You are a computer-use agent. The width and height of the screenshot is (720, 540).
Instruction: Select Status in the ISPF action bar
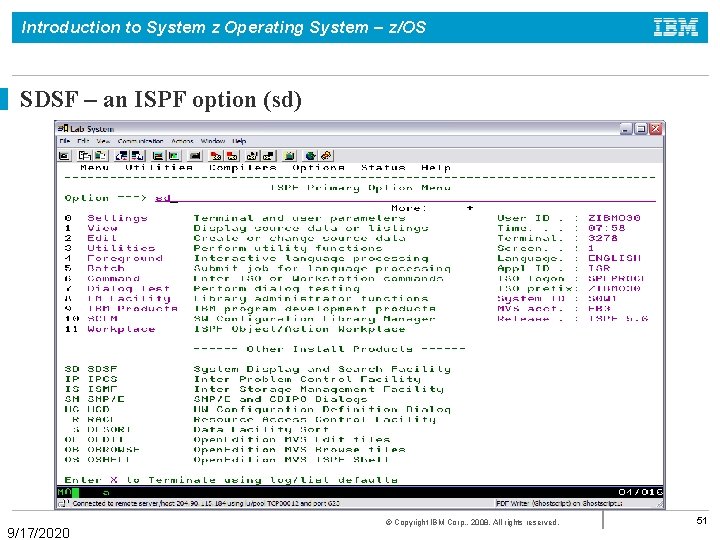pyautogui.click(x=383, y=168)
